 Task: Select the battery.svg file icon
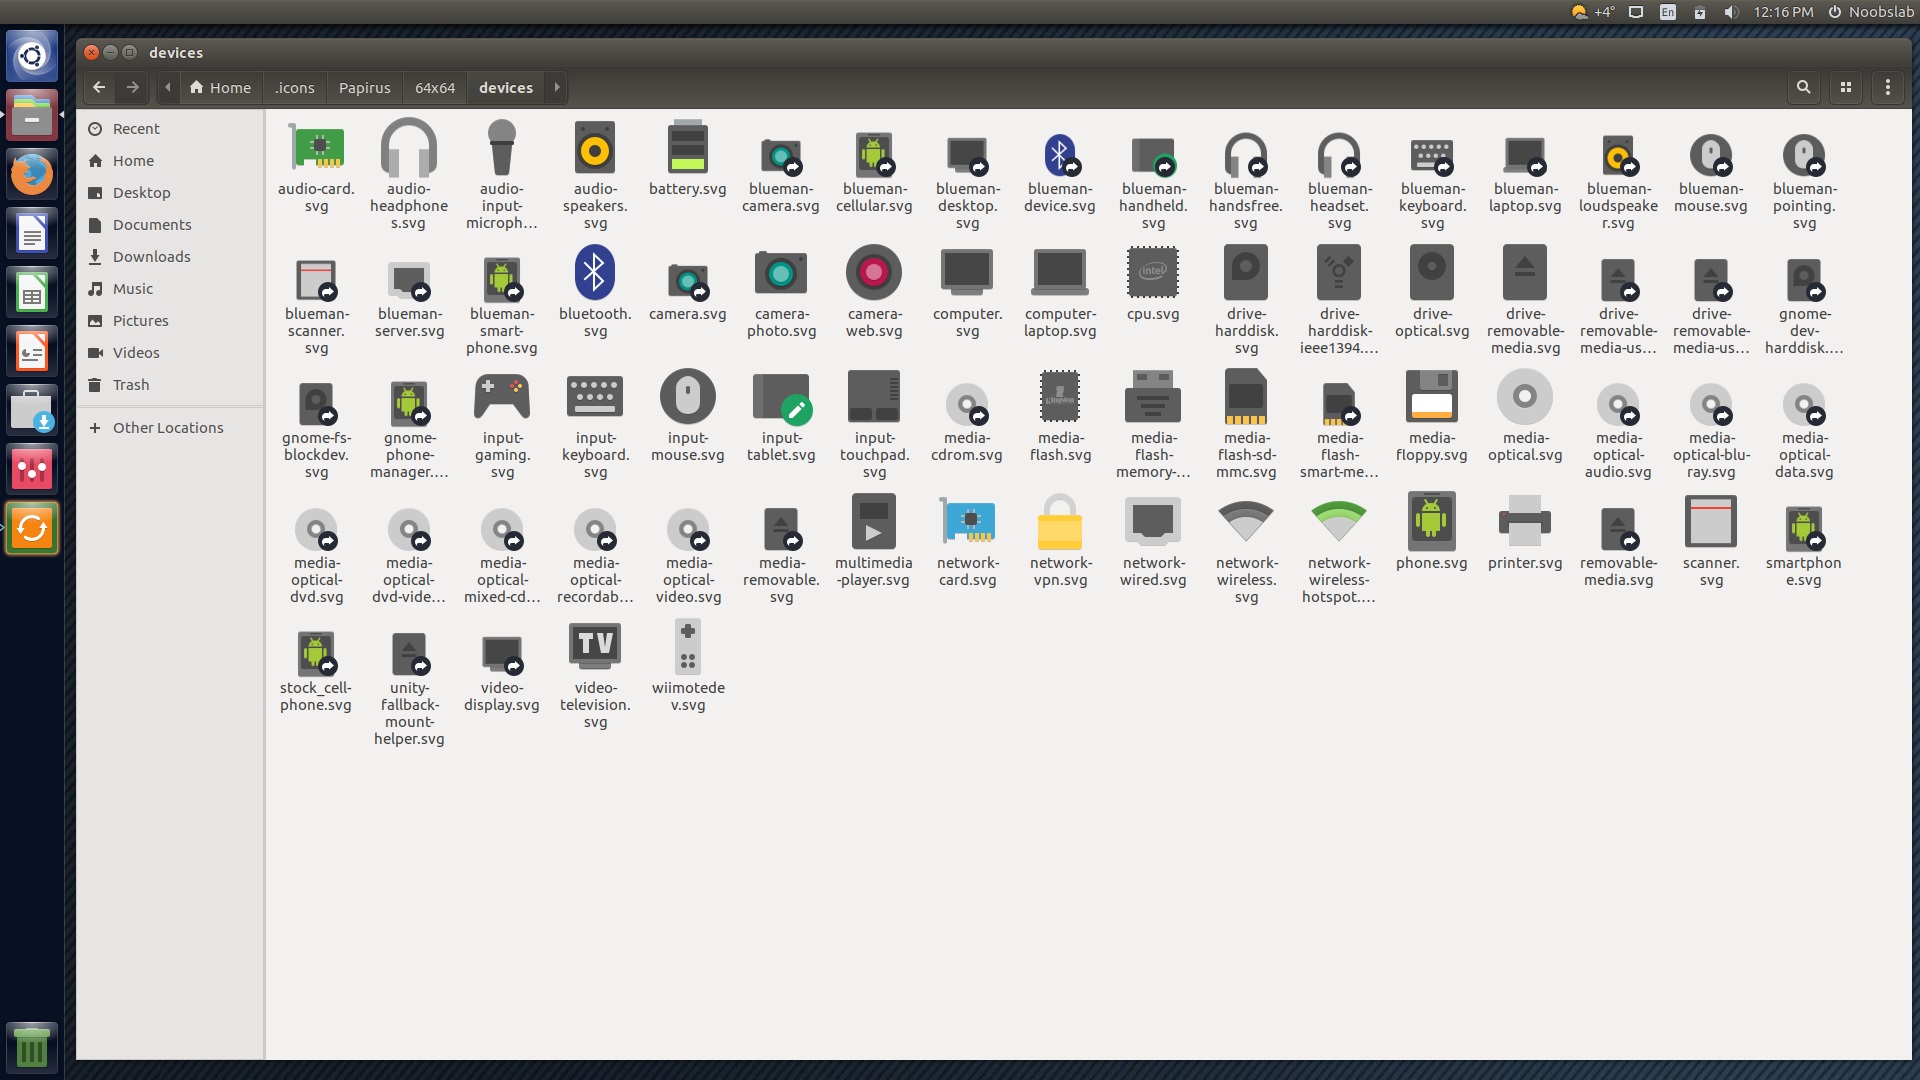pos(687,148)
